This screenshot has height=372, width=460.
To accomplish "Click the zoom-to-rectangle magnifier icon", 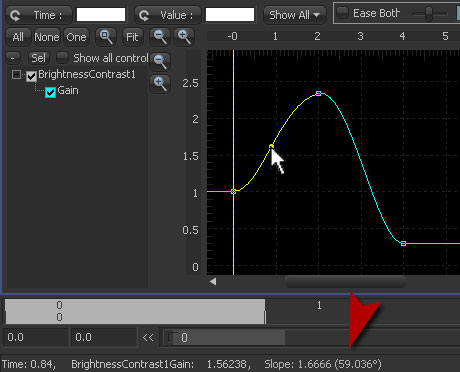I will [x=106, y=36].
